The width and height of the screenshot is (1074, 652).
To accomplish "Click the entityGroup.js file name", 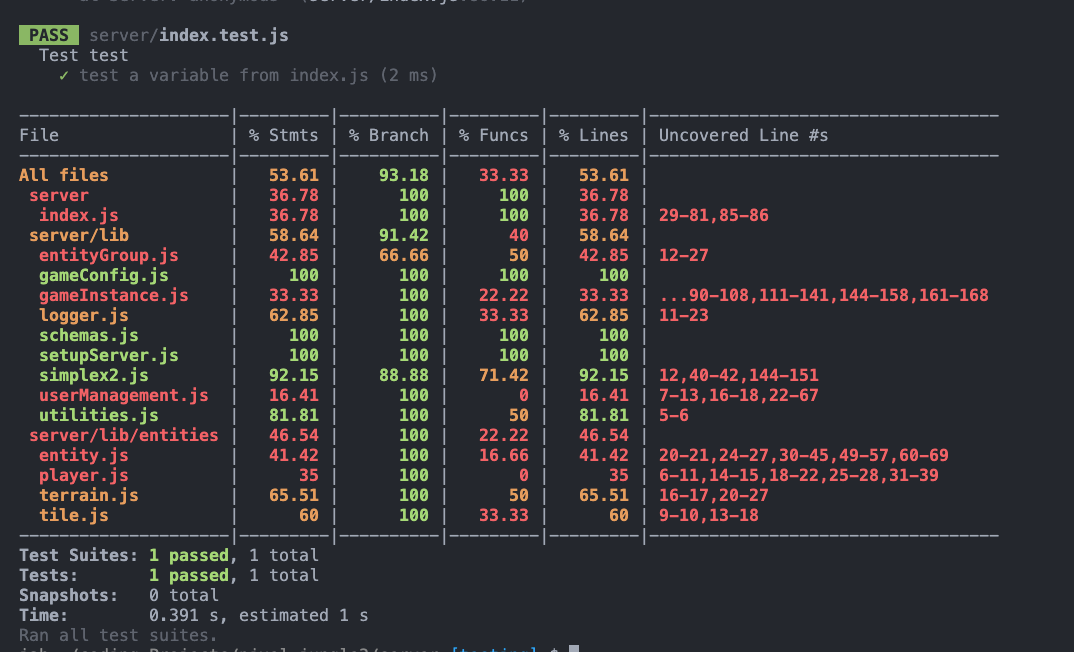I will point(108,255).
